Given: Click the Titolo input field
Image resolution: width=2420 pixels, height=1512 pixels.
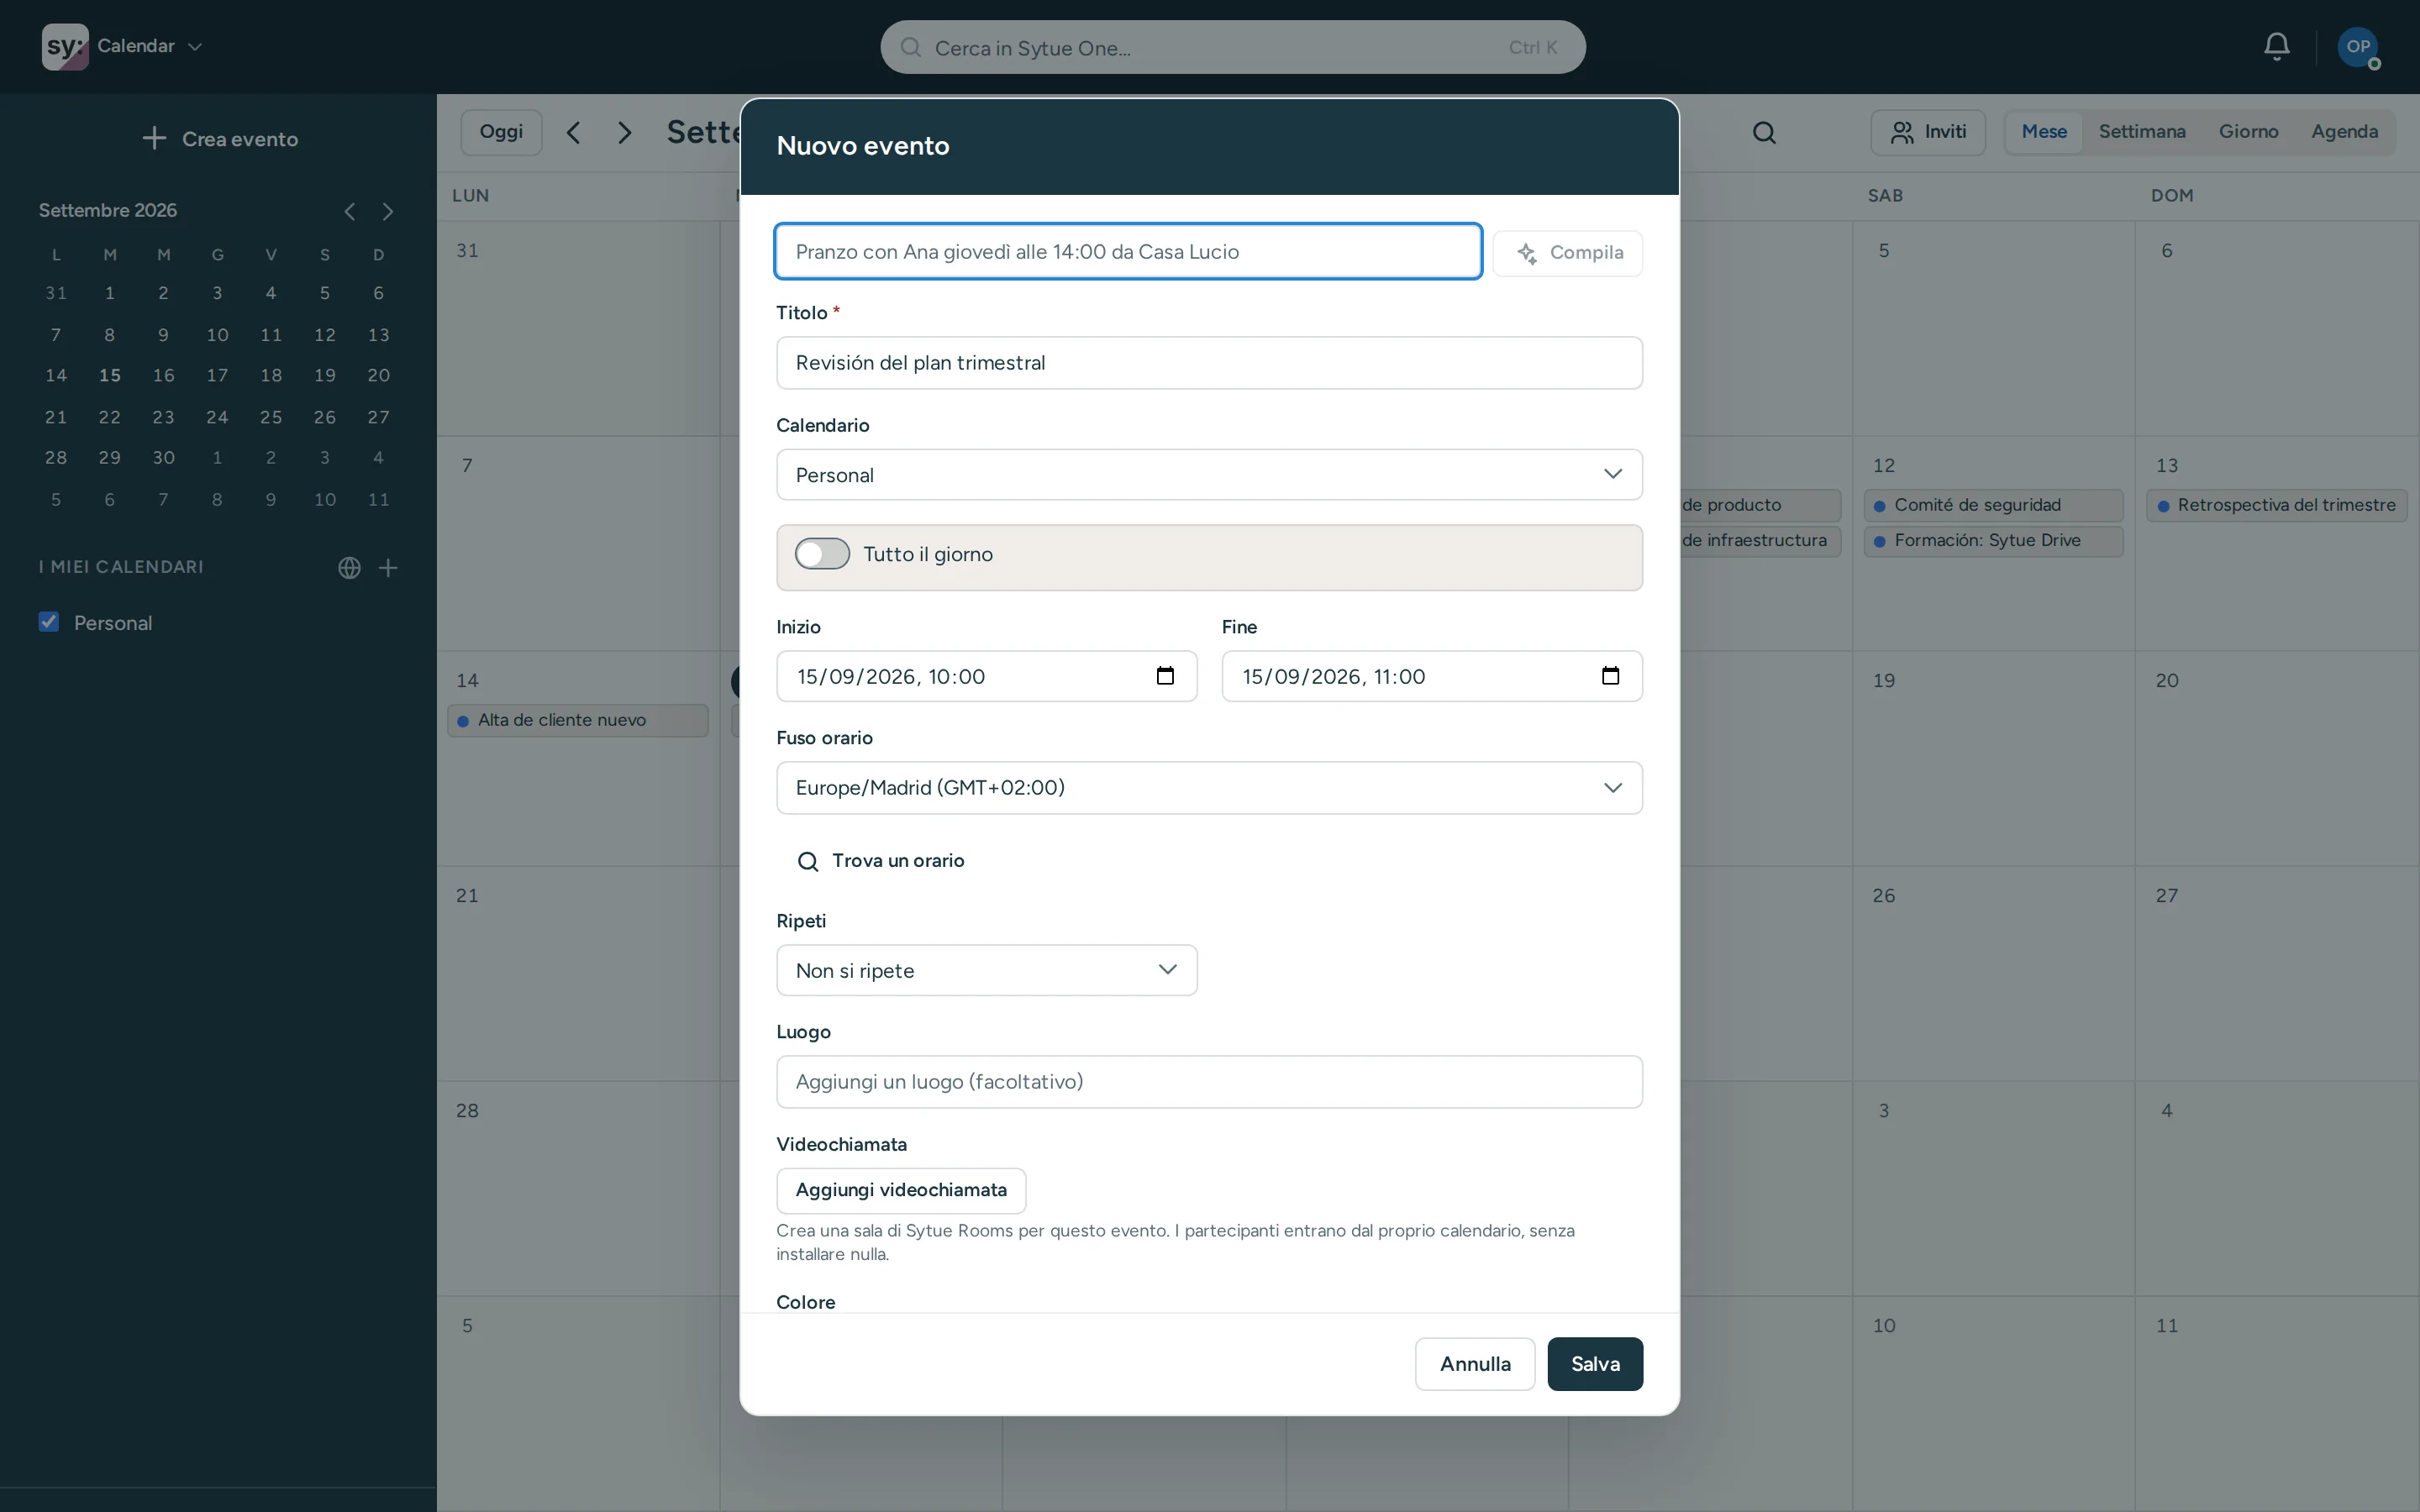Looking at the screenshot, I should click(1209, 363).
